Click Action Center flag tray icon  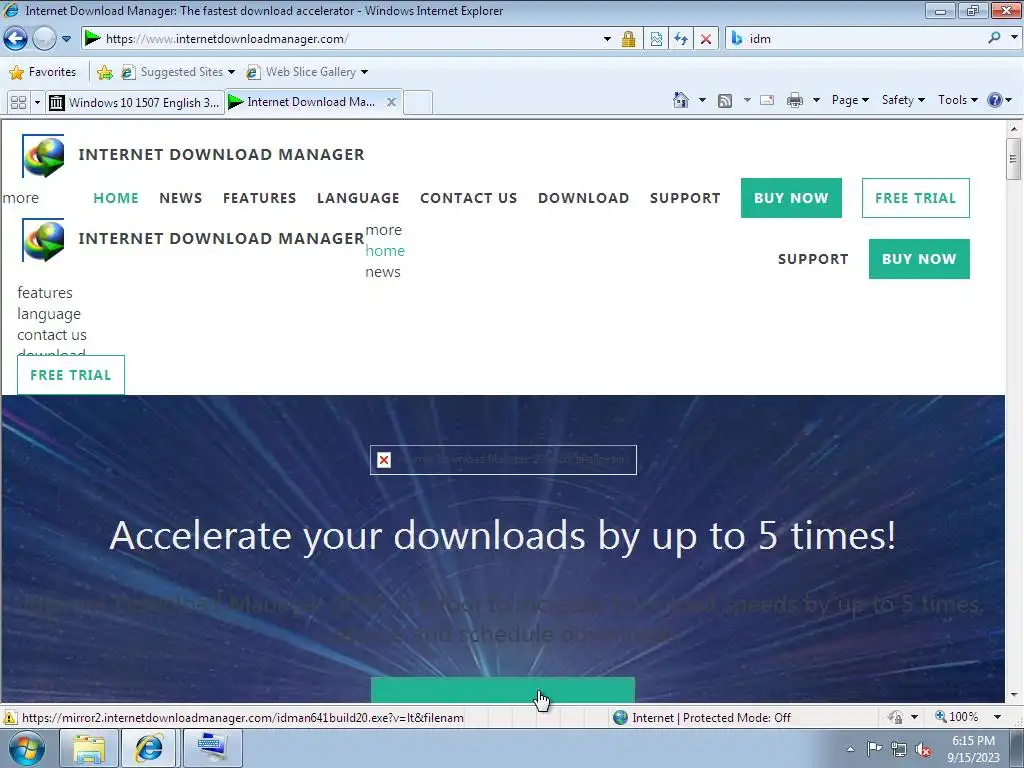874,749
